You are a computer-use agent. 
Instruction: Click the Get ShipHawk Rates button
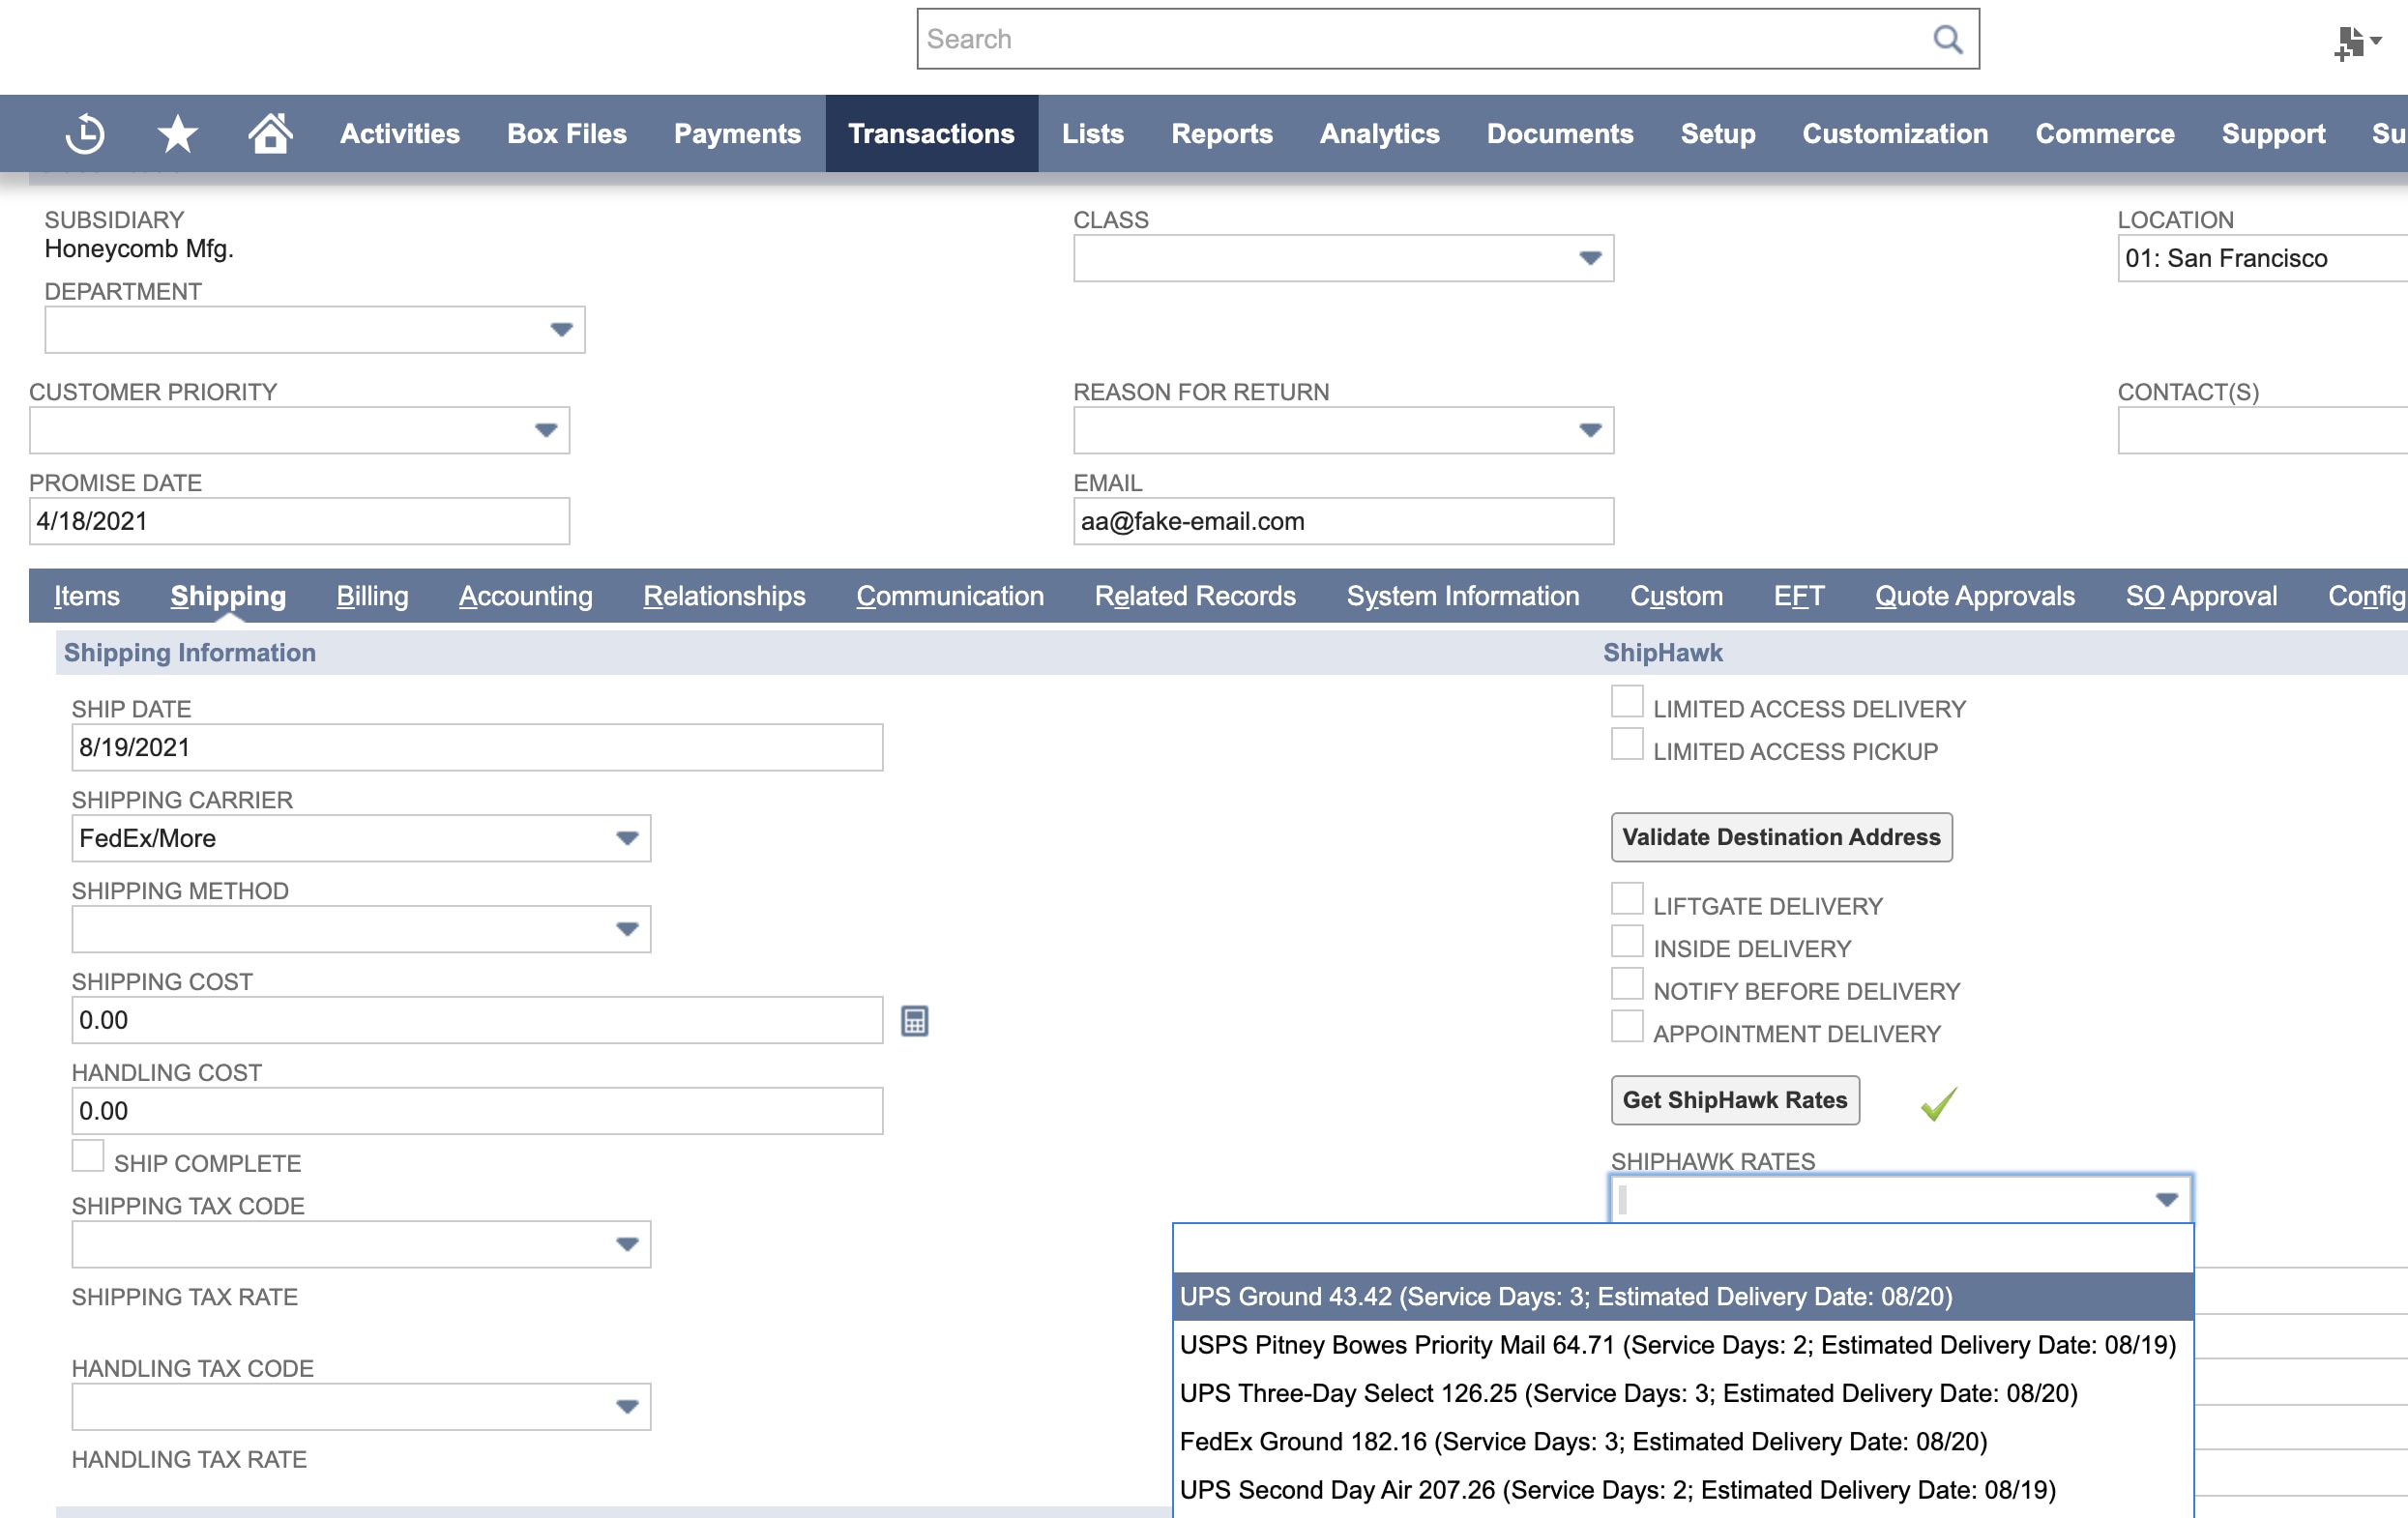pos(1734,1100)
